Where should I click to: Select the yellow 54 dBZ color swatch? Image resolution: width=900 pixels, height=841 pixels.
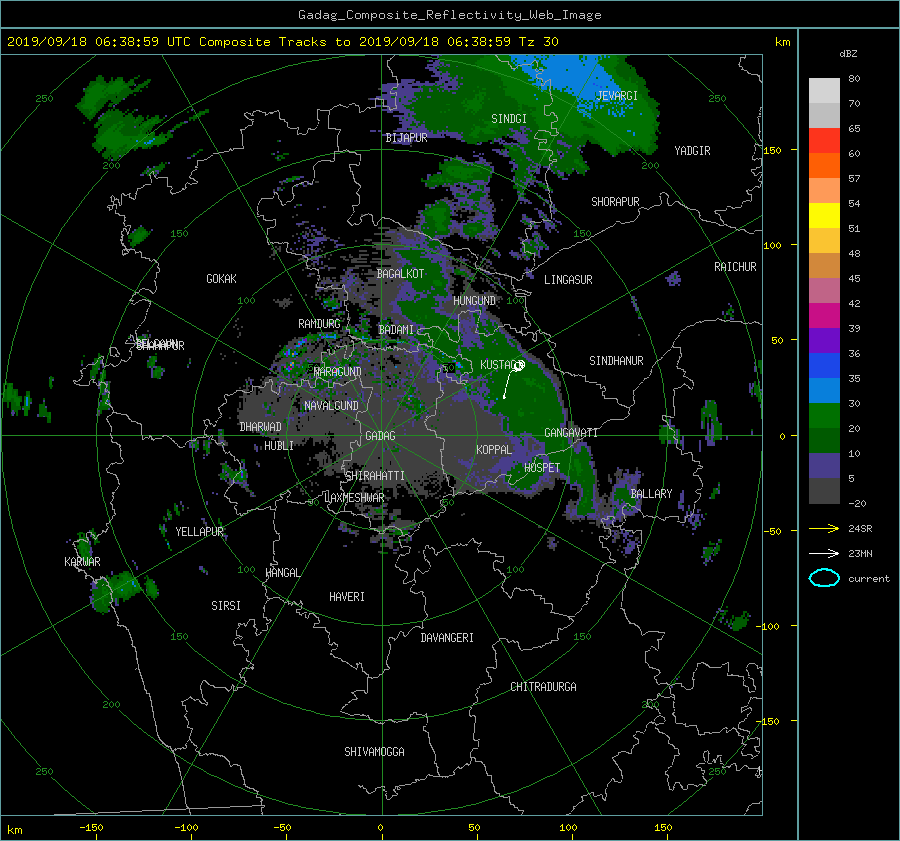click(x=824, y=215)
